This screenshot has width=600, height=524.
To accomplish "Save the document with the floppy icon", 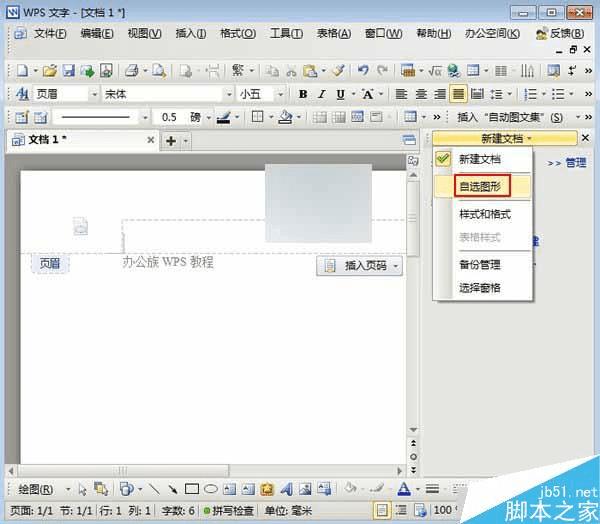I will 68,71.
